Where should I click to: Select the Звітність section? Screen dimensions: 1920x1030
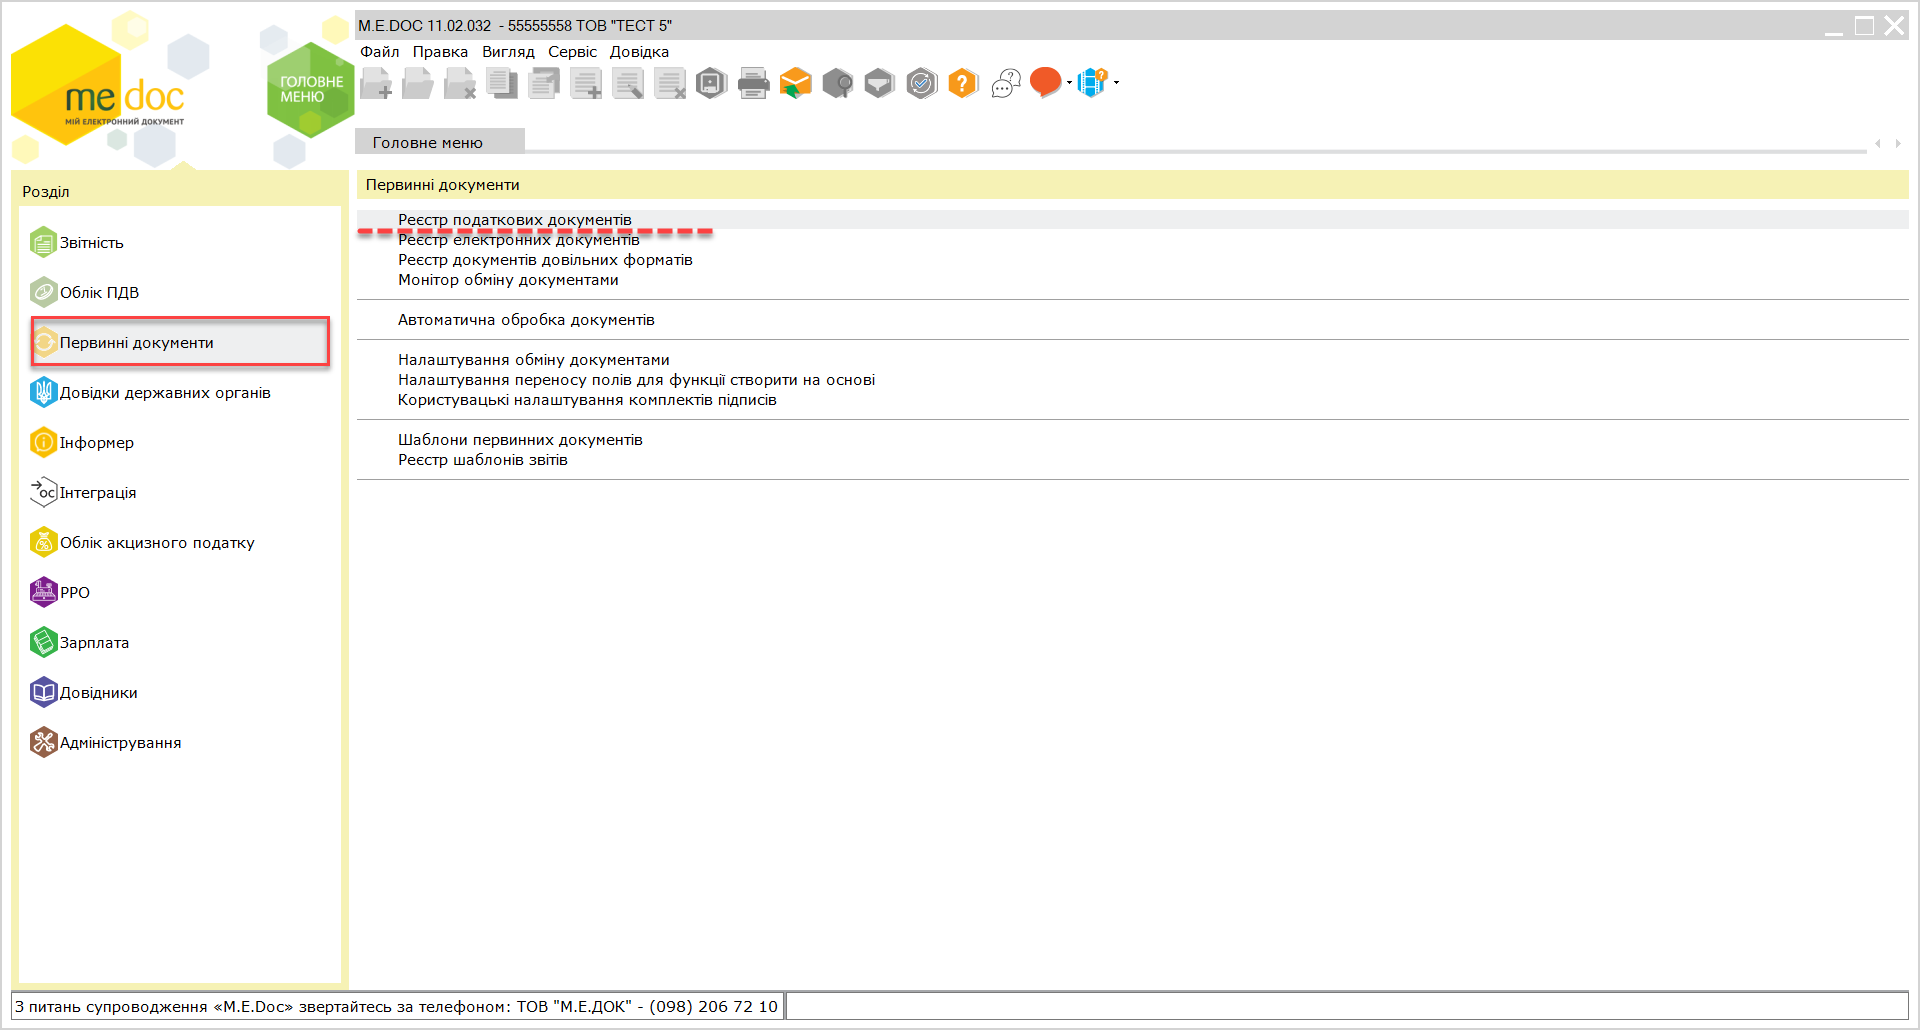point(91,242)
